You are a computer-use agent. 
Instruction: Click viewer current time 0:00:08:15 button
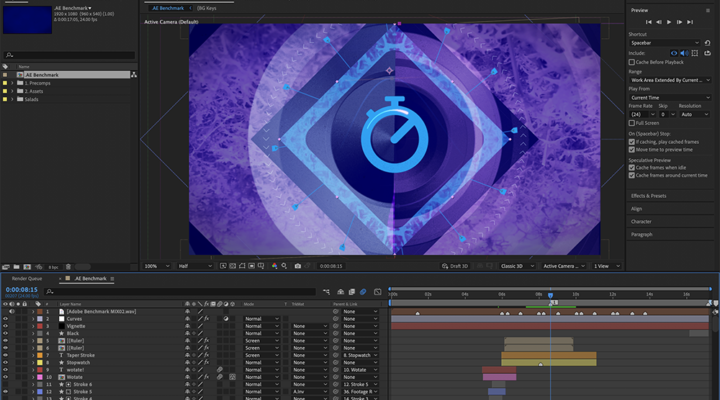coord(331,266)
